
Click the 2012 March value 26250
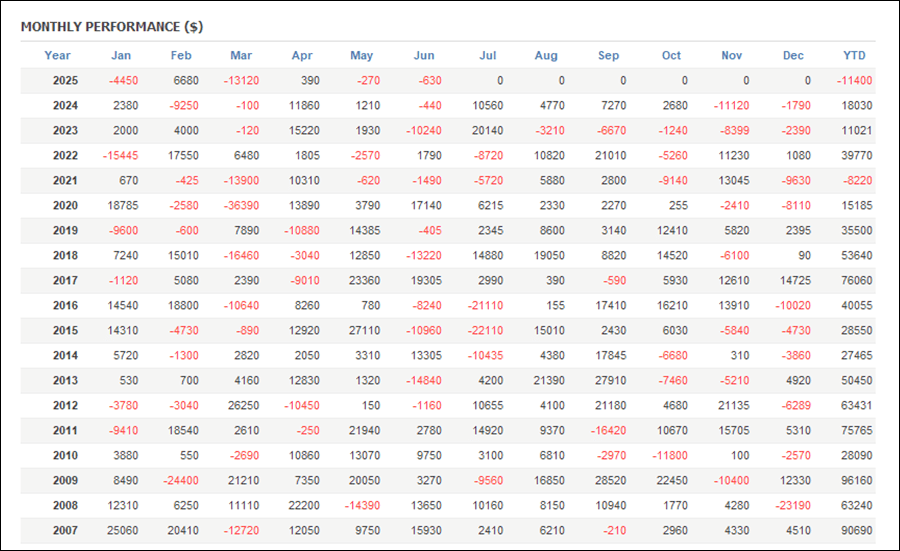243,405
